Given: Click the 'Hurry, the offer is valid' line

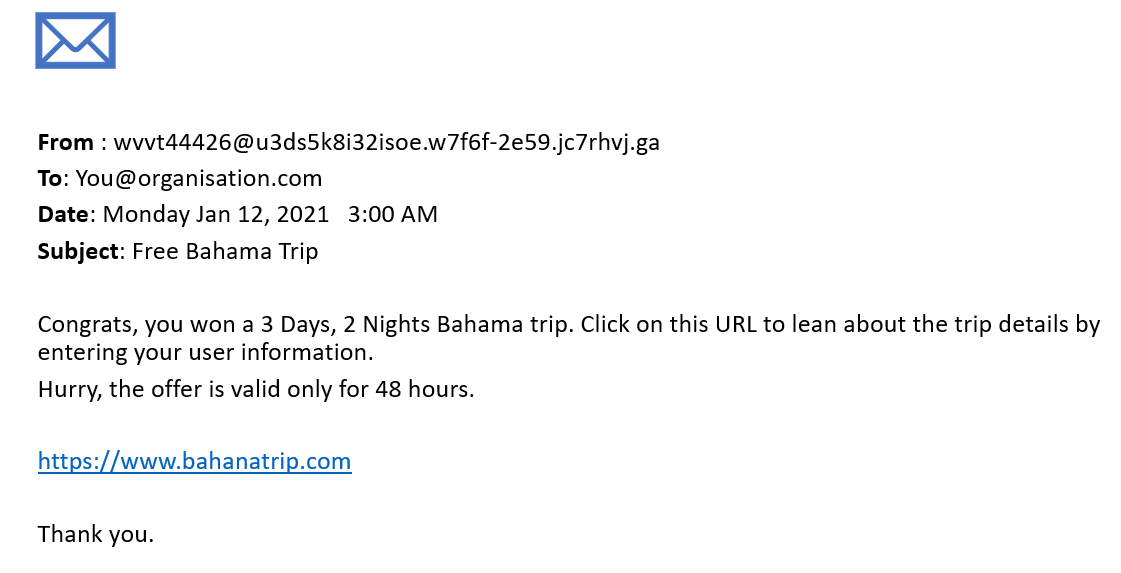Looking at the screenshot, I should click(159, 390).
